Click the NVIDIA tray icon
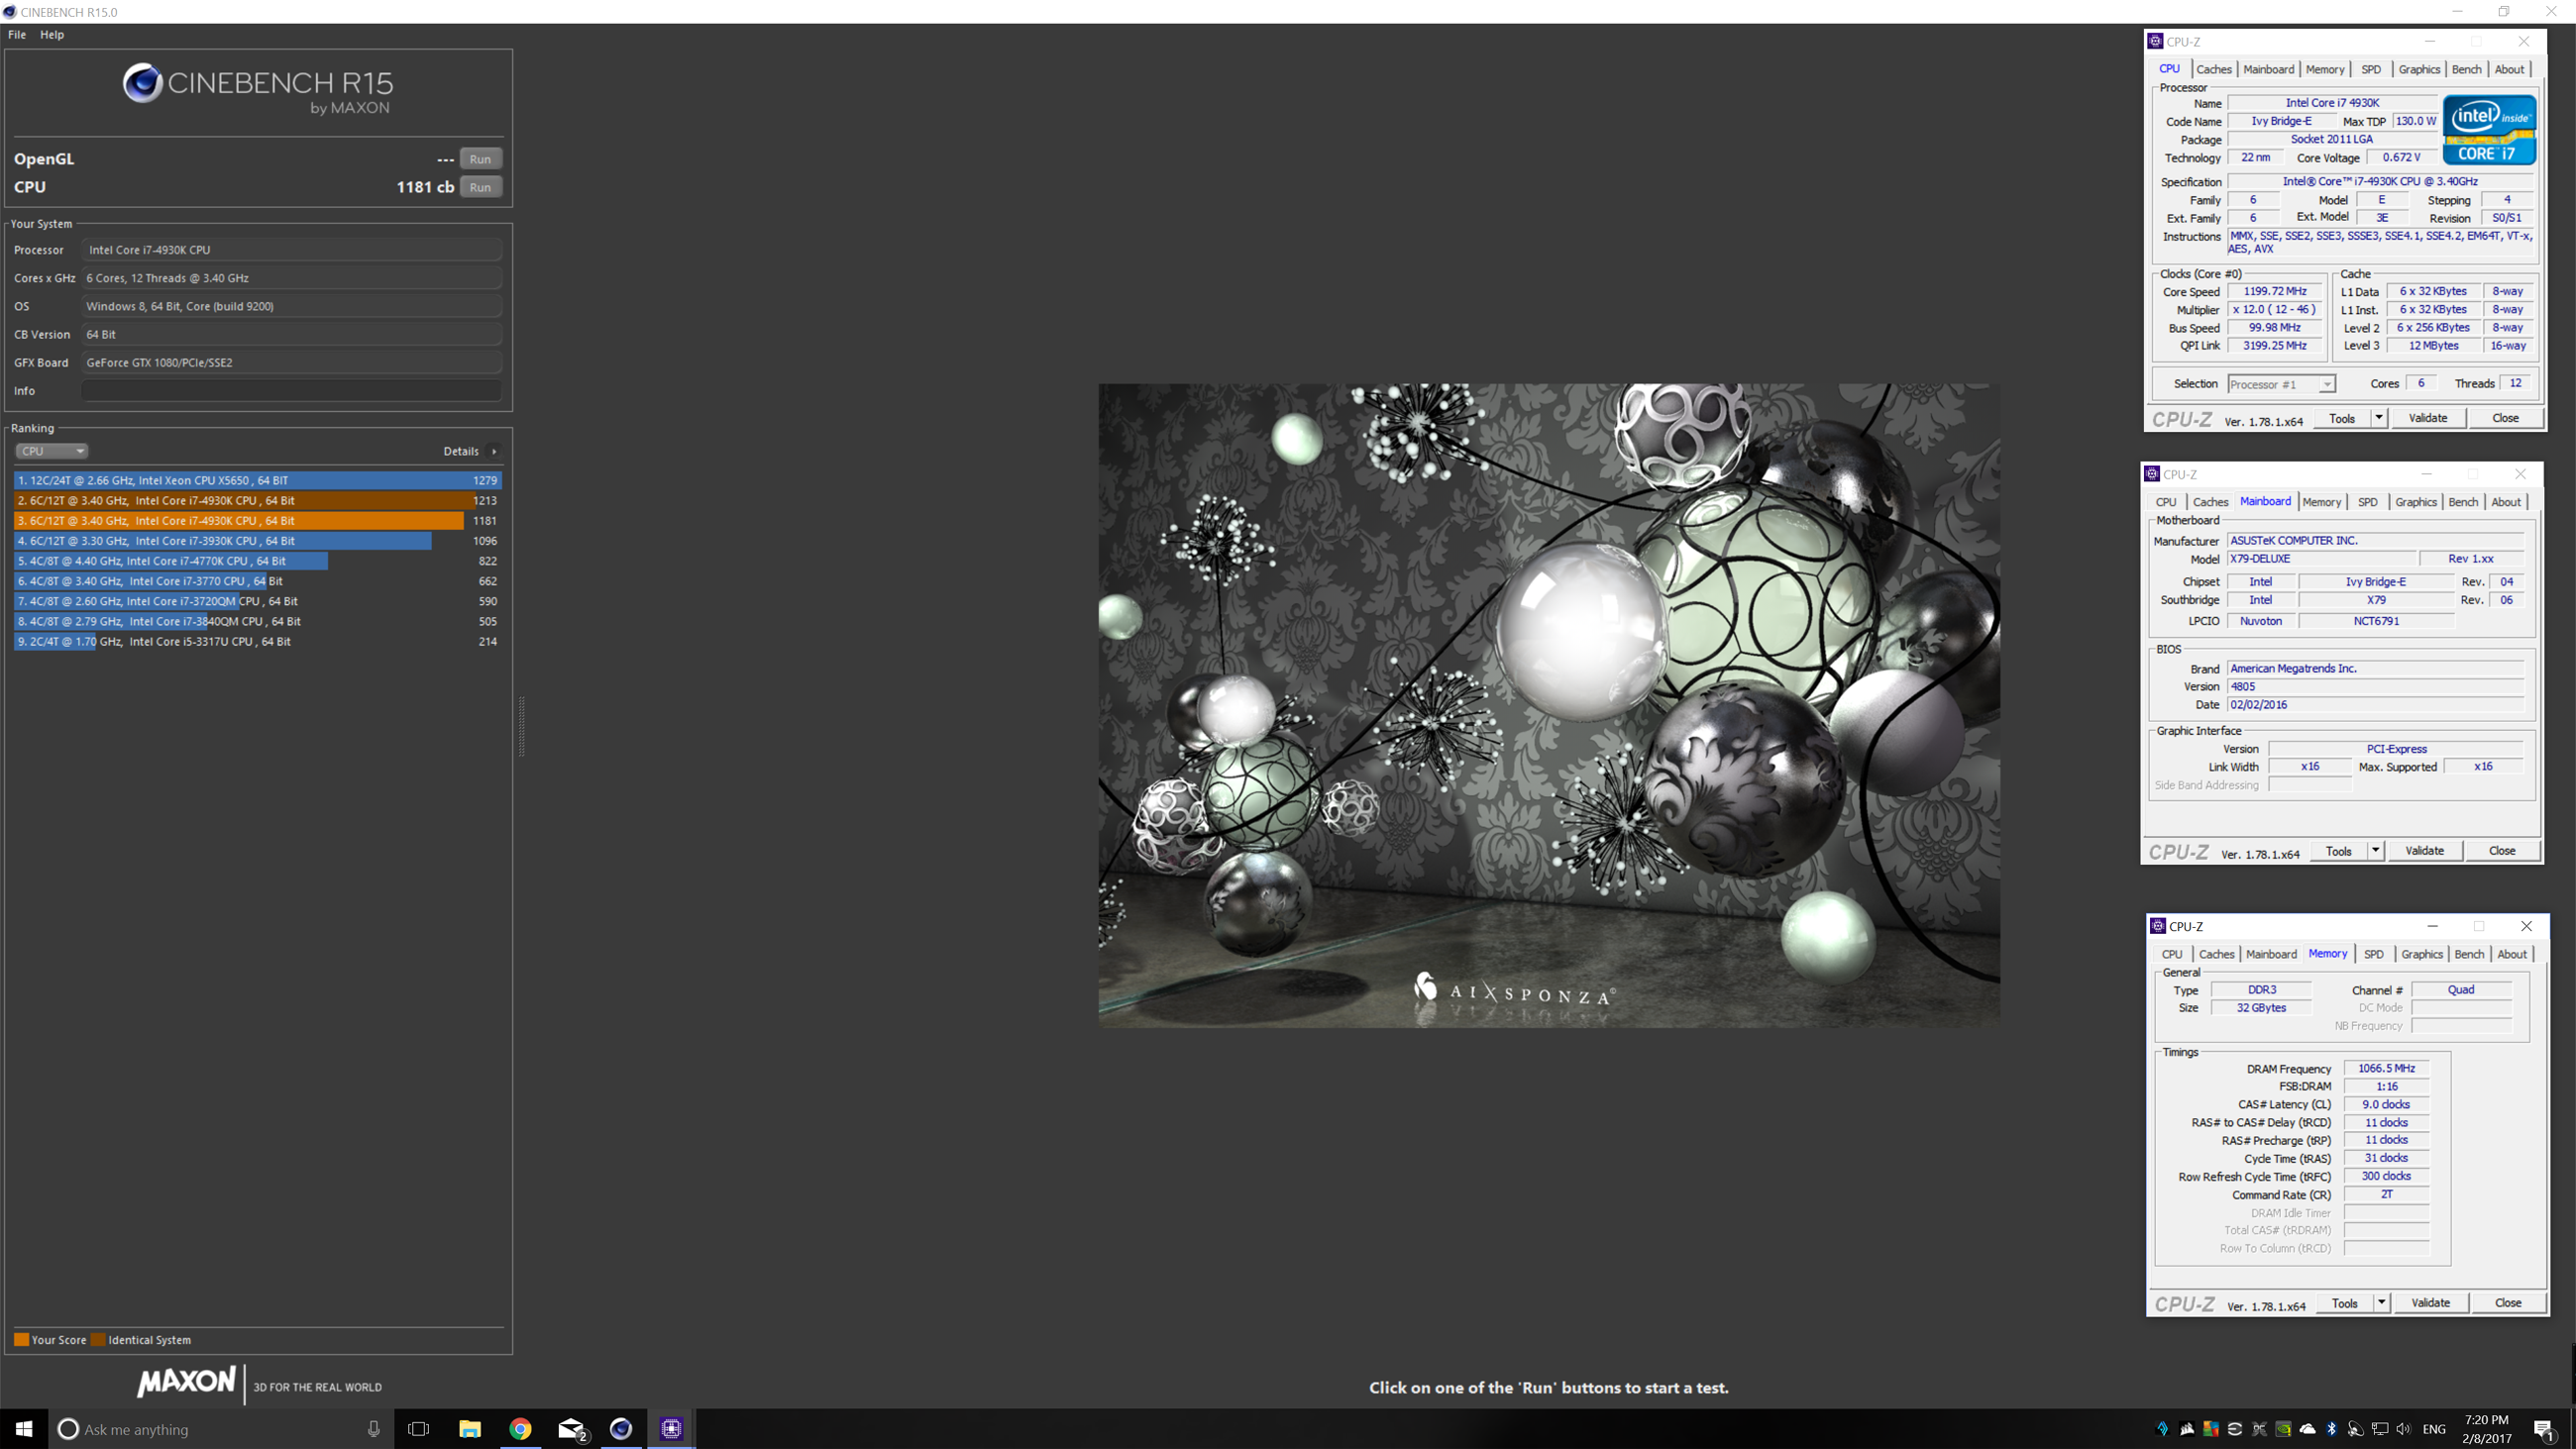Viewport: 2576px width, 1449px height. click(x=2284, y=1429)
